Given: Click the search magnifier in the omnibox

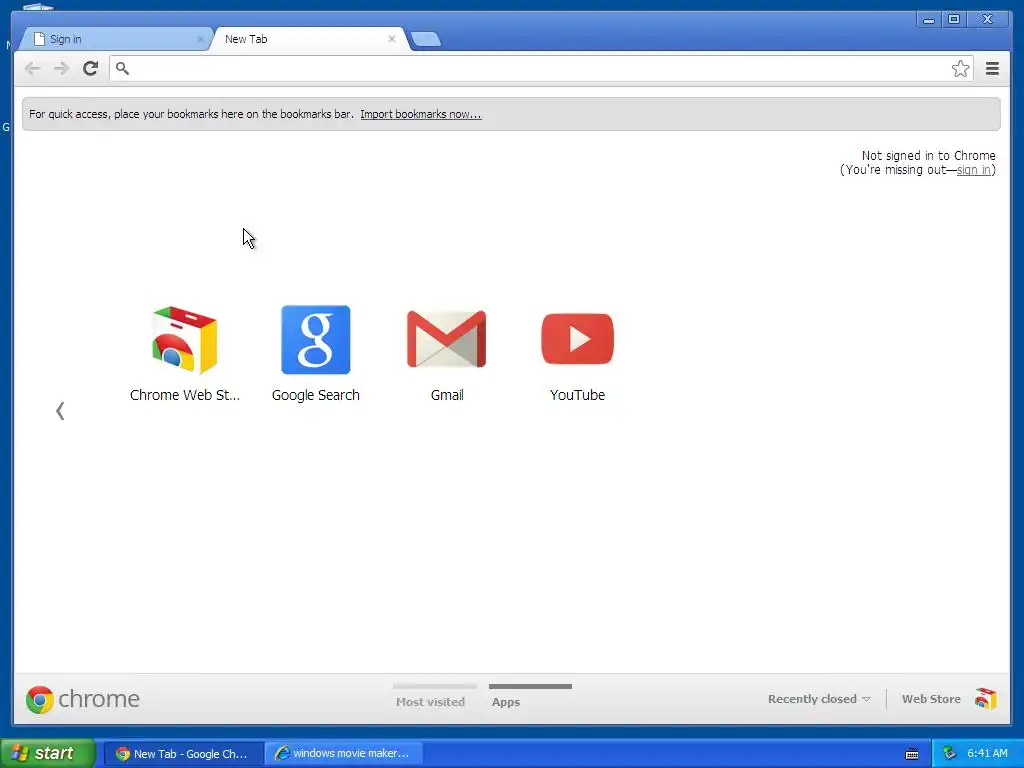Looking at the screenshot, I should pyautogui.click(x=122, y=68).
